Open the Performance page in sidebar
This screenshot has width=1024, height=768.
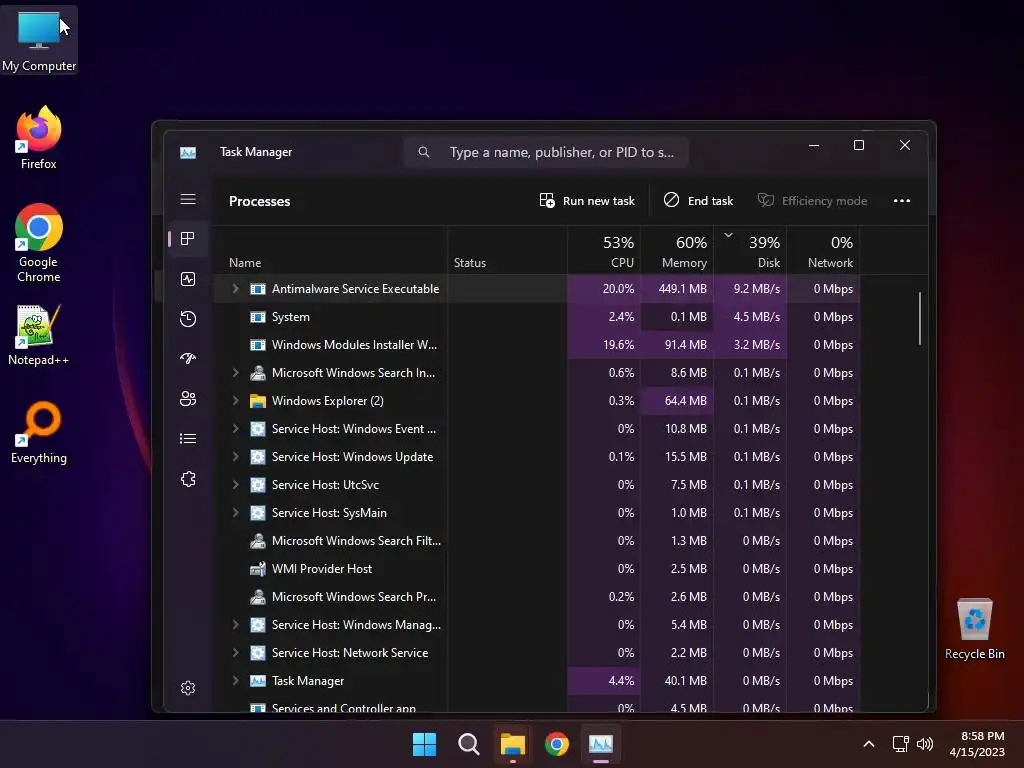pos(188,280)
